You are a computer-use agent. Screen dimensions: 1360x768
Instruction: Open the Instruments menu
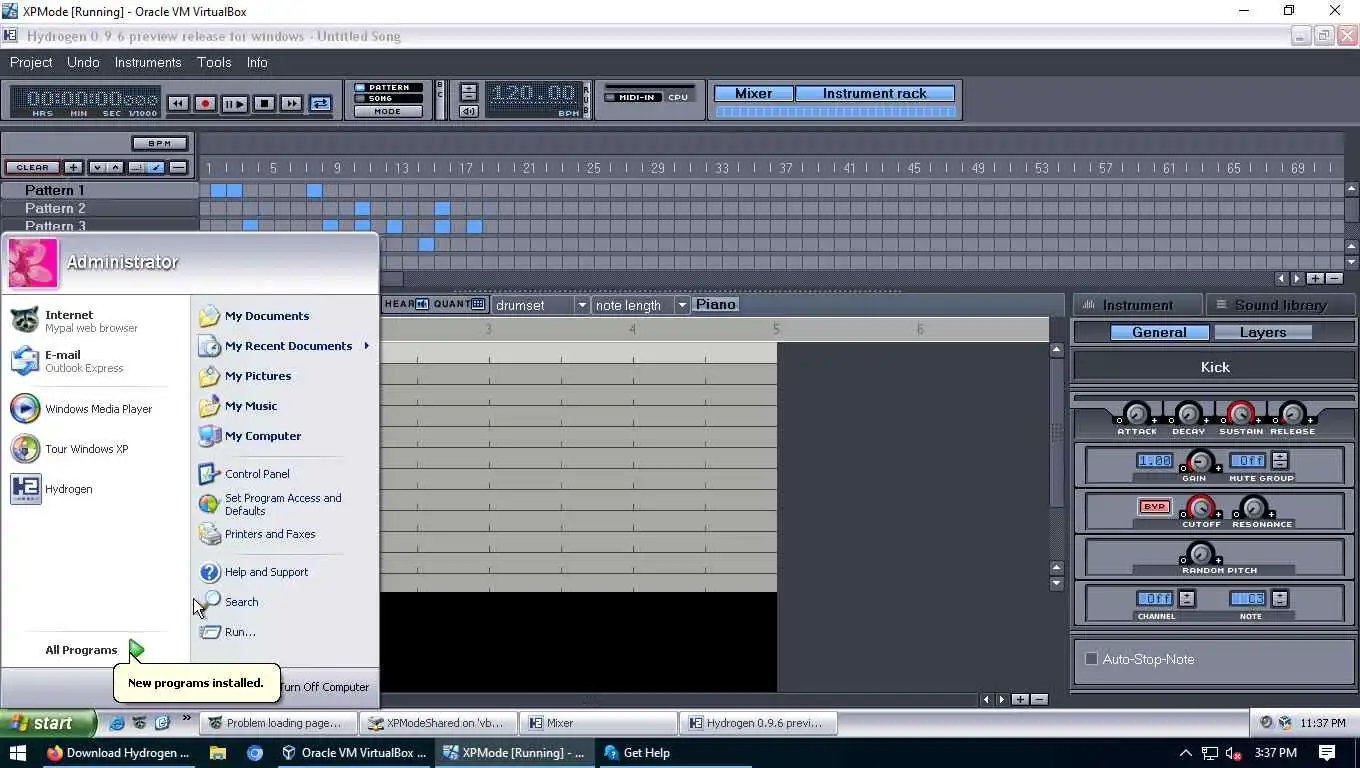(148, 62)
